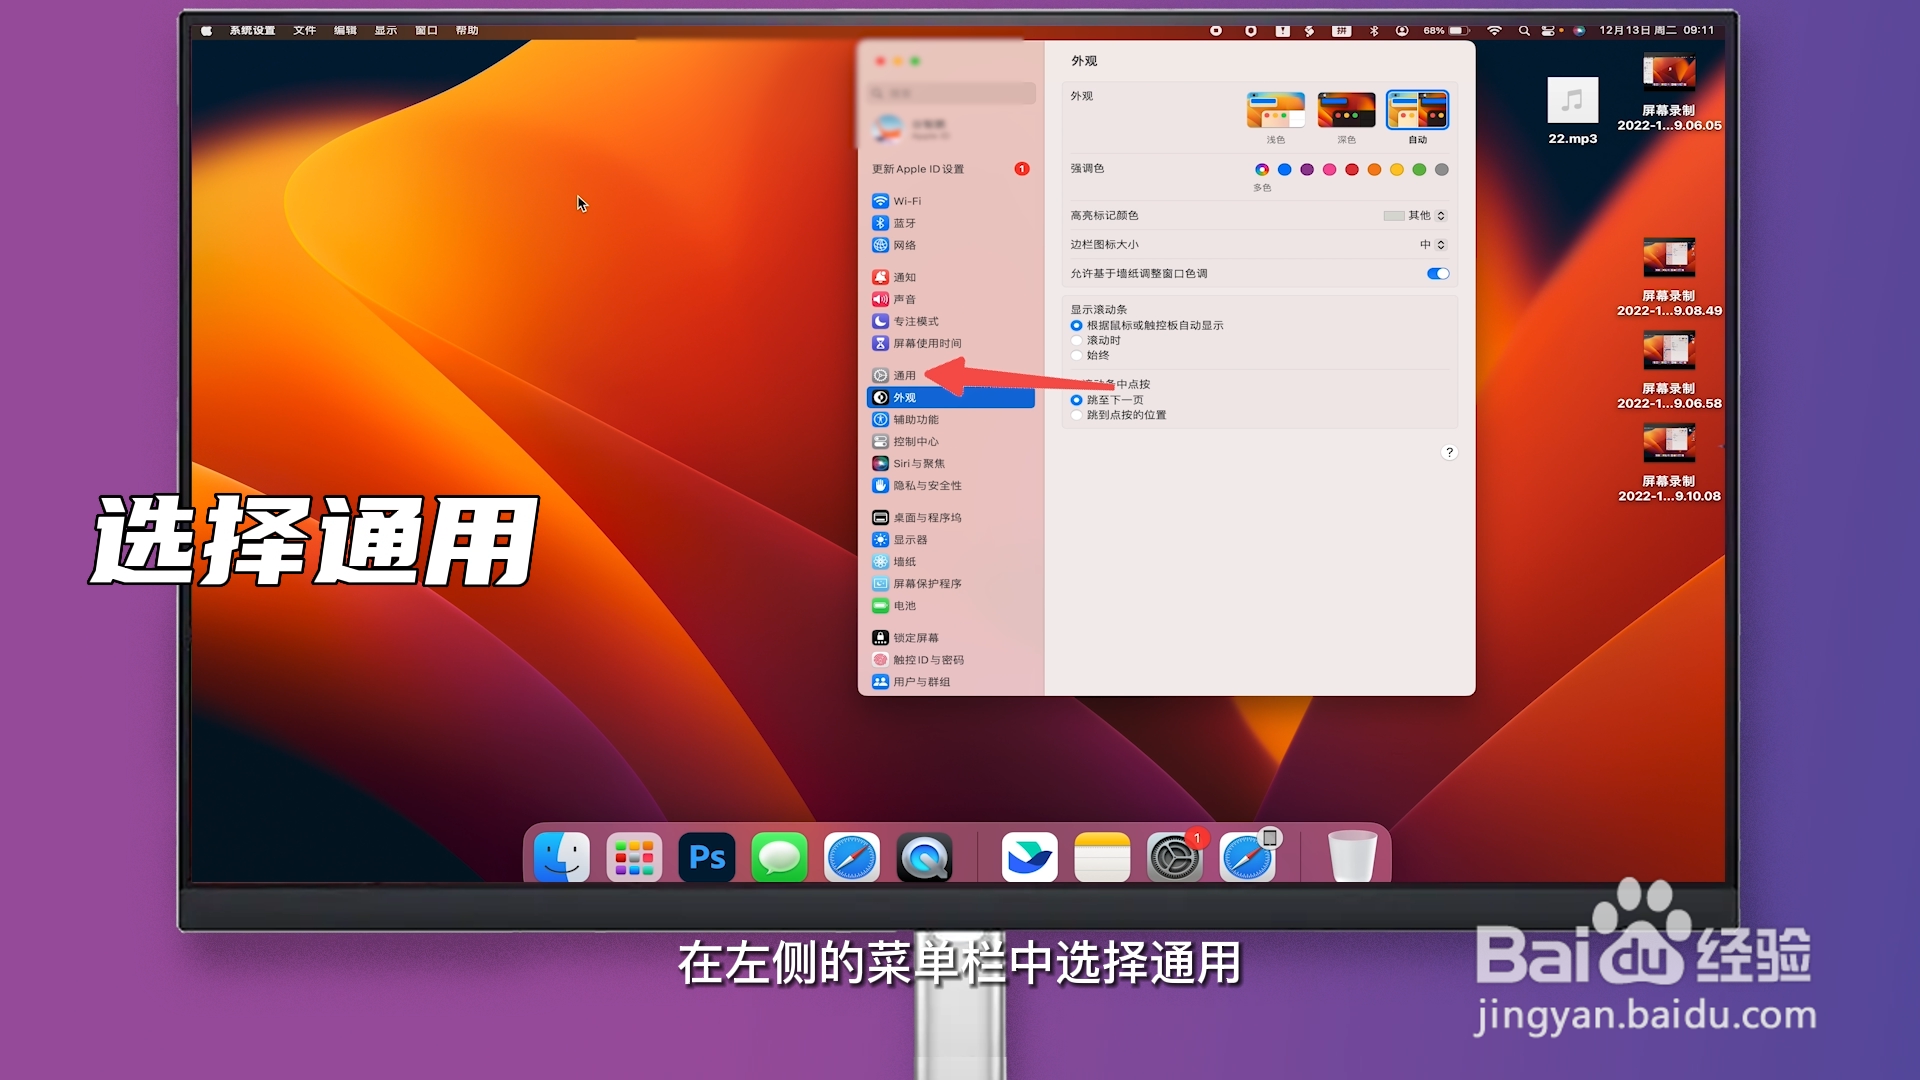Viewport: 1920px width, 1080px height.
Task: Choose the blue accent color
Action: pyautogui.click(x=1285, y=169)
